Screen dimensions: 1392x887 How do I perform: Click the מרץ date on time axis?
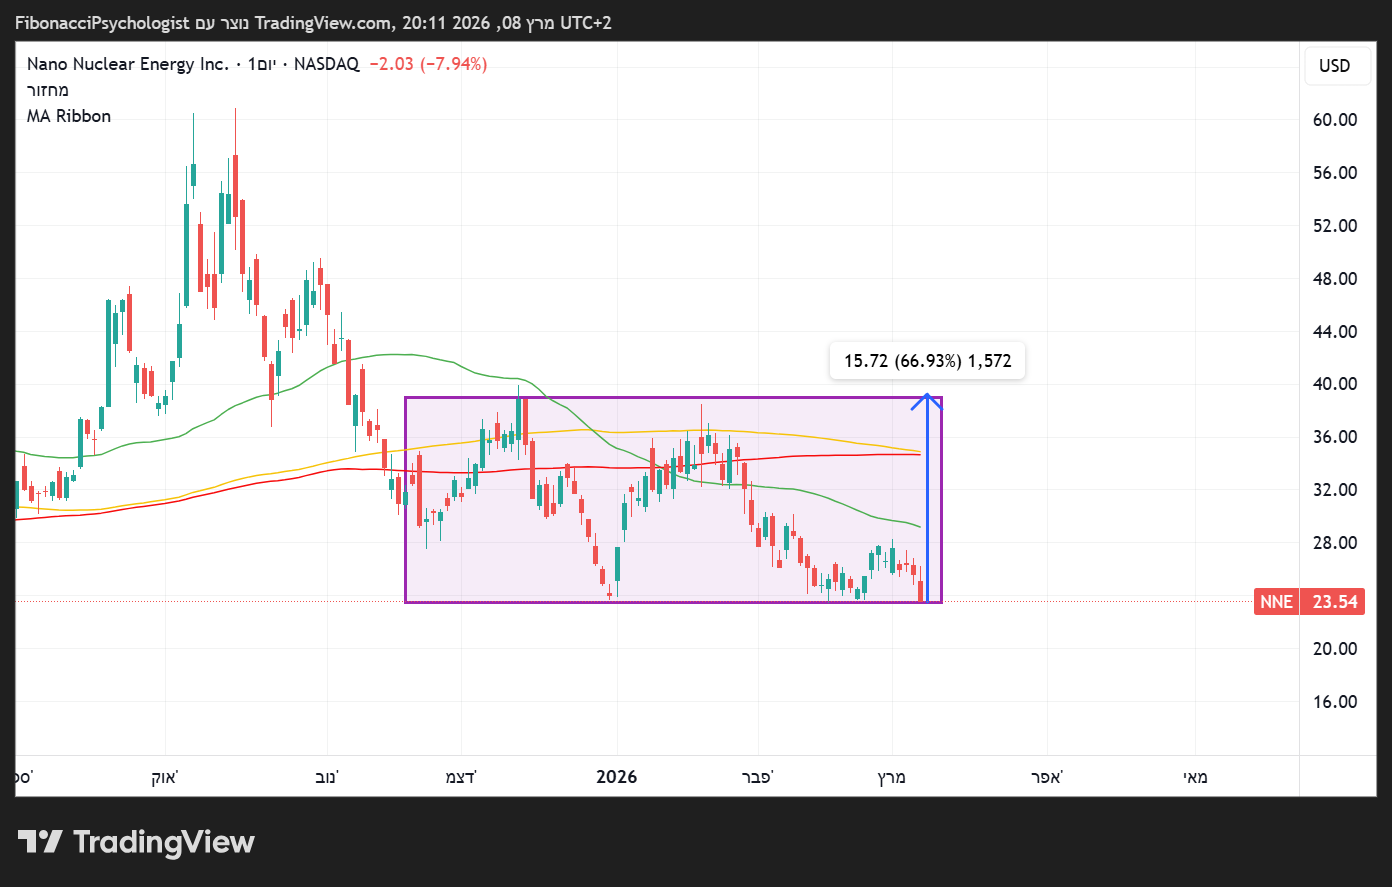[892, 777]
